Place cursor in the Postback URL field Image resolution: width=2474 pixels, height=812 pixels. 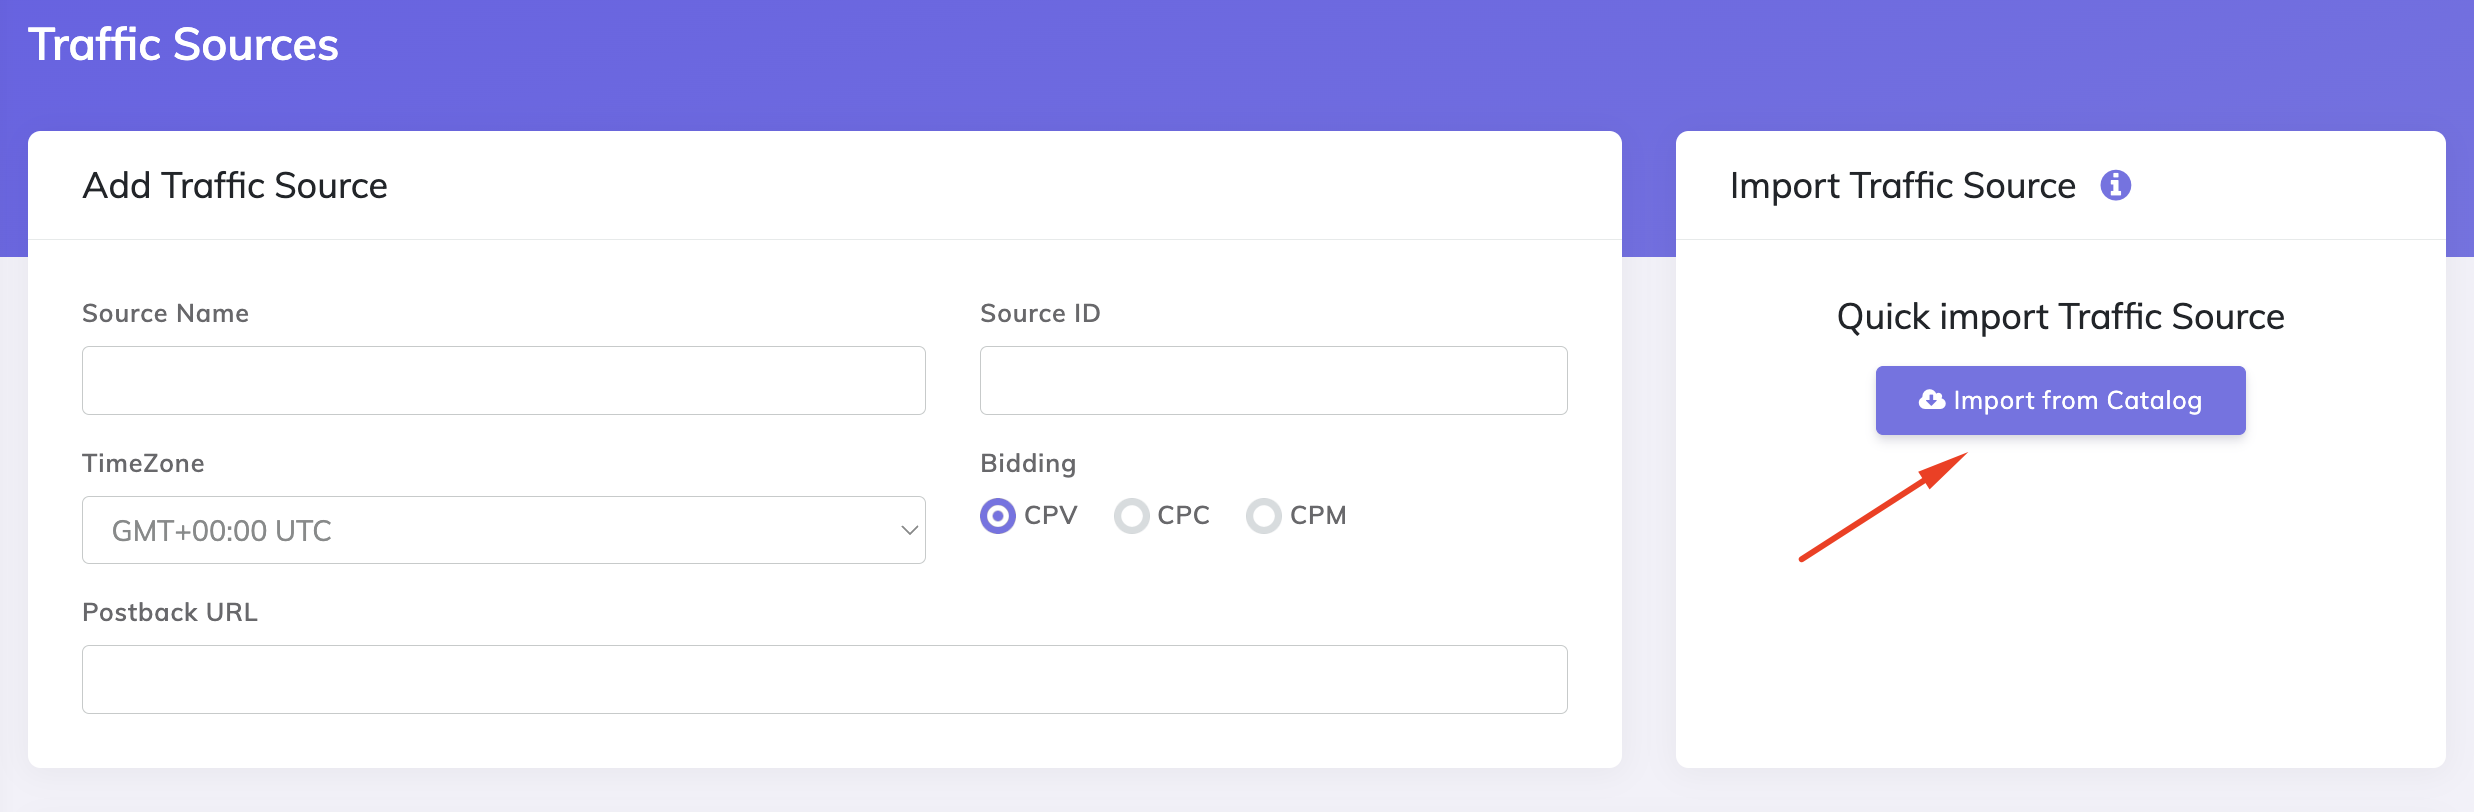824,679
